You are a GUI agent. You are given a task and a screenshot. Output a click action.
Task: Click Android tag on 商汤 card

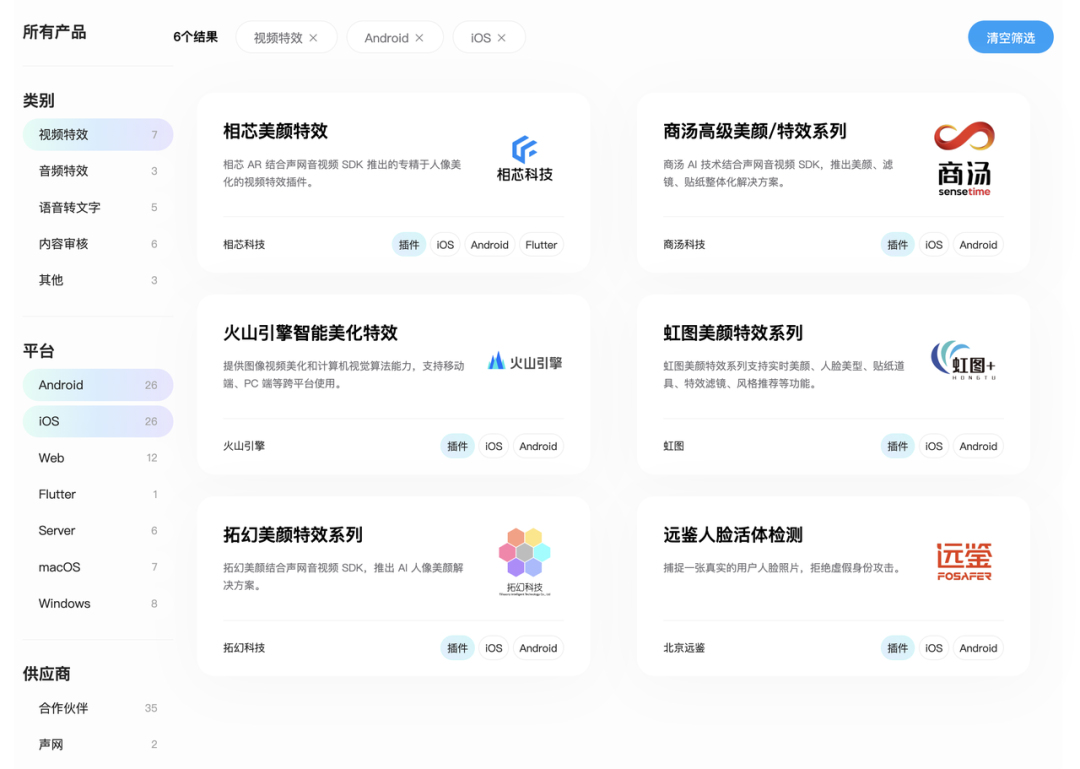point(978,245)
